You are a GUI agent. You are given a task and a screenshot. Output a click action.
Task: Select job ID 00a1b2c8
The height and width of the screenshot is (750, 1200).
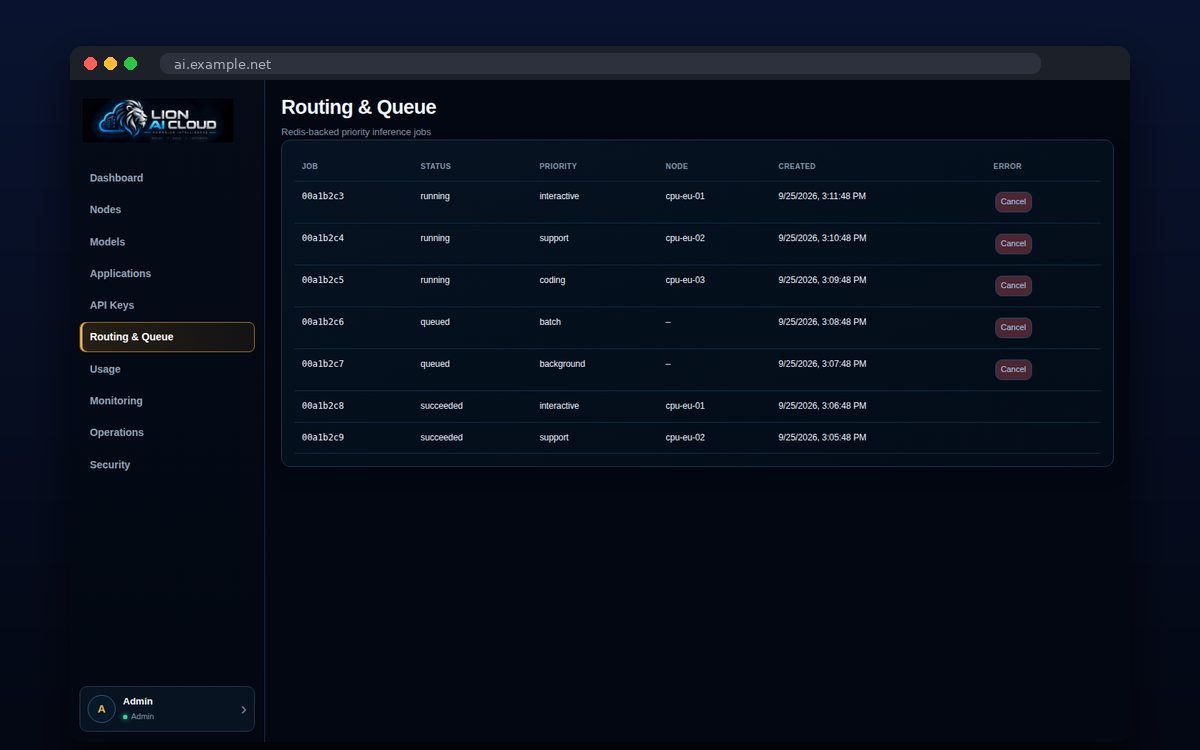(x=323, y=406)
